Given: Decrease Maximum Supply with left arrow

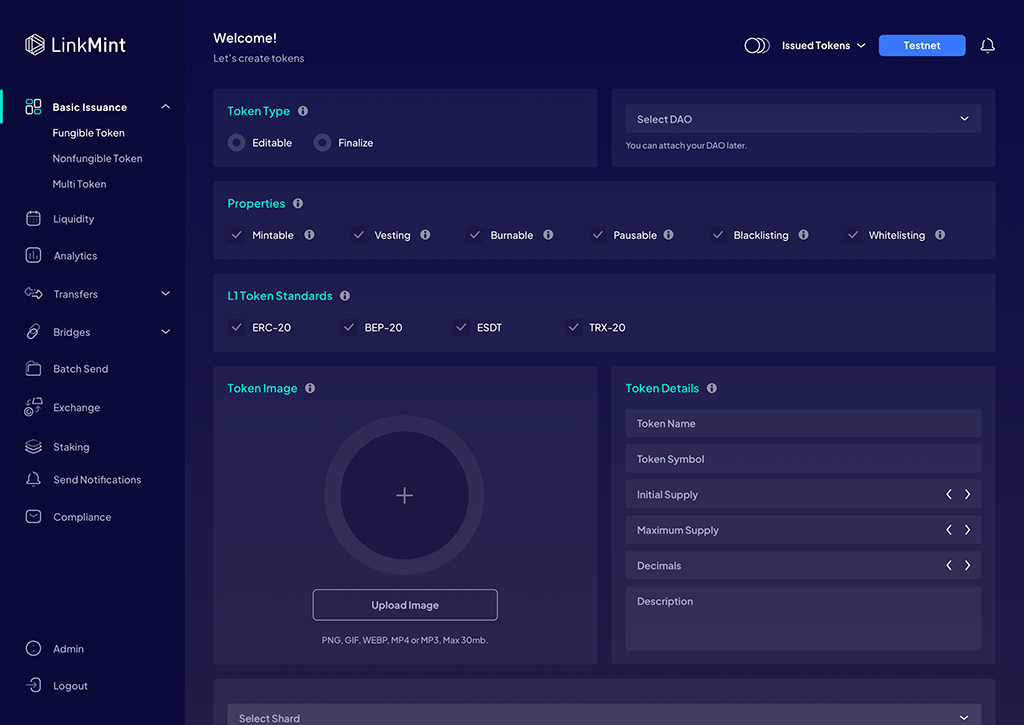Looking at the screenshot, I should pyautogui.click(x=949, y=530).
